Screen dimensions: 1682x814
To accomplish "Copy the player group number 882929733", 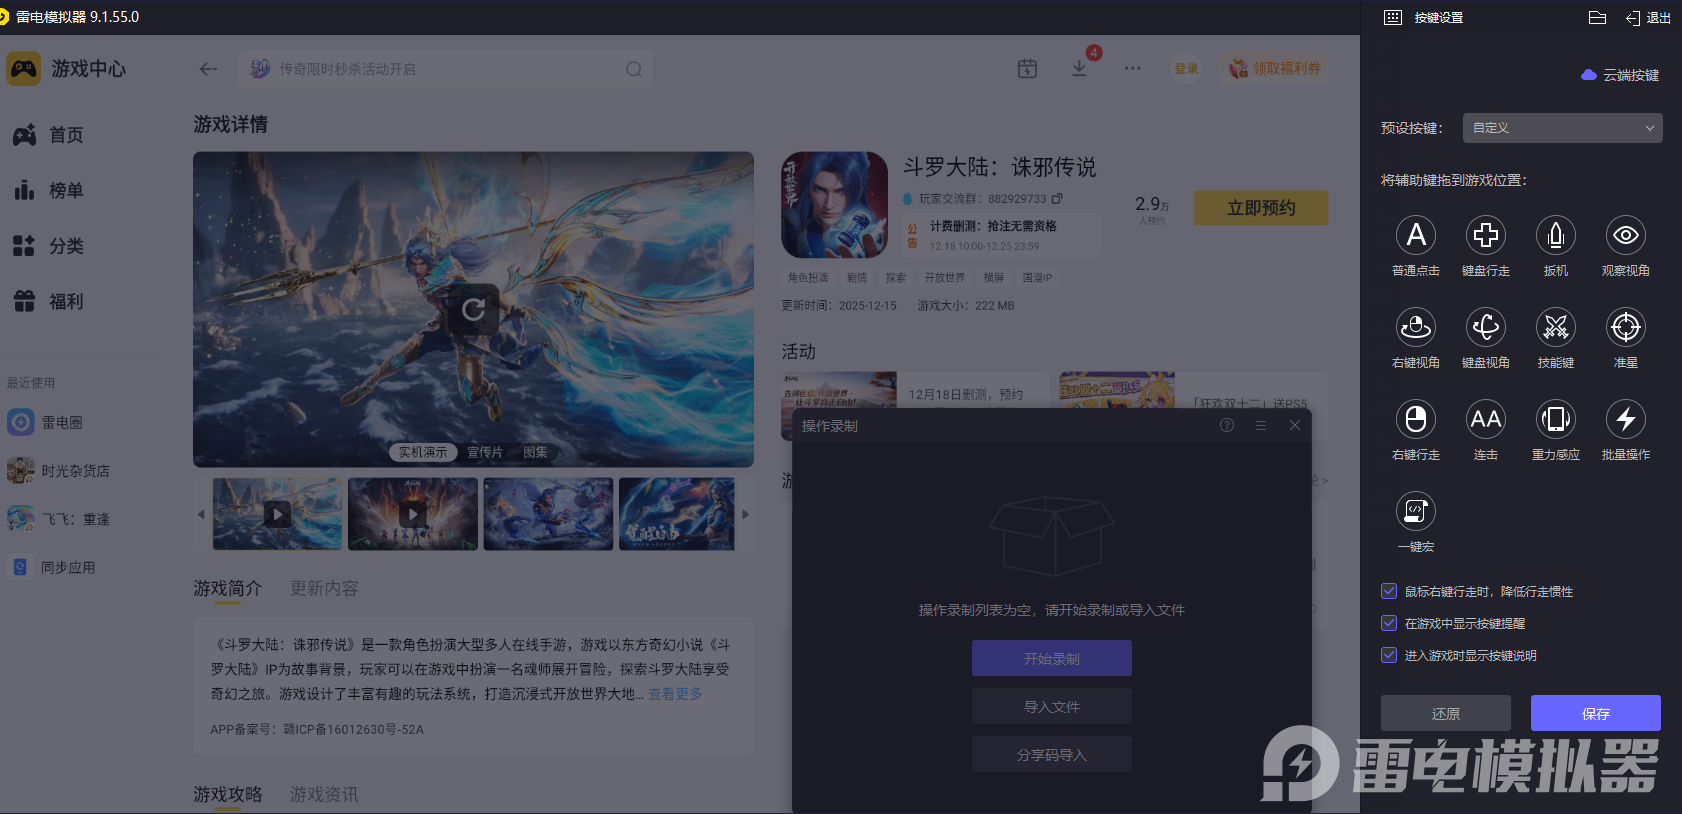I will click(x=1057, y=199).
